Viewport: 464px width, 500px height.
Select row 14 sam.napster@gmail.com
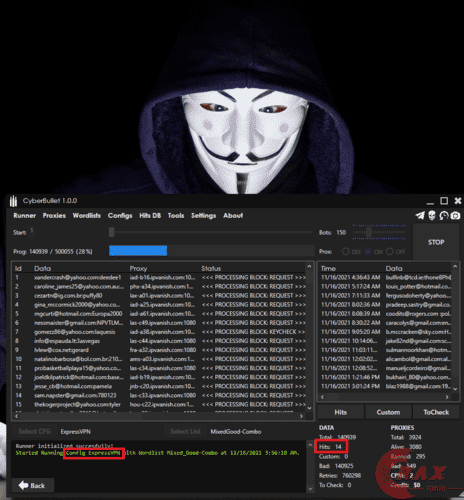point(160,395)
